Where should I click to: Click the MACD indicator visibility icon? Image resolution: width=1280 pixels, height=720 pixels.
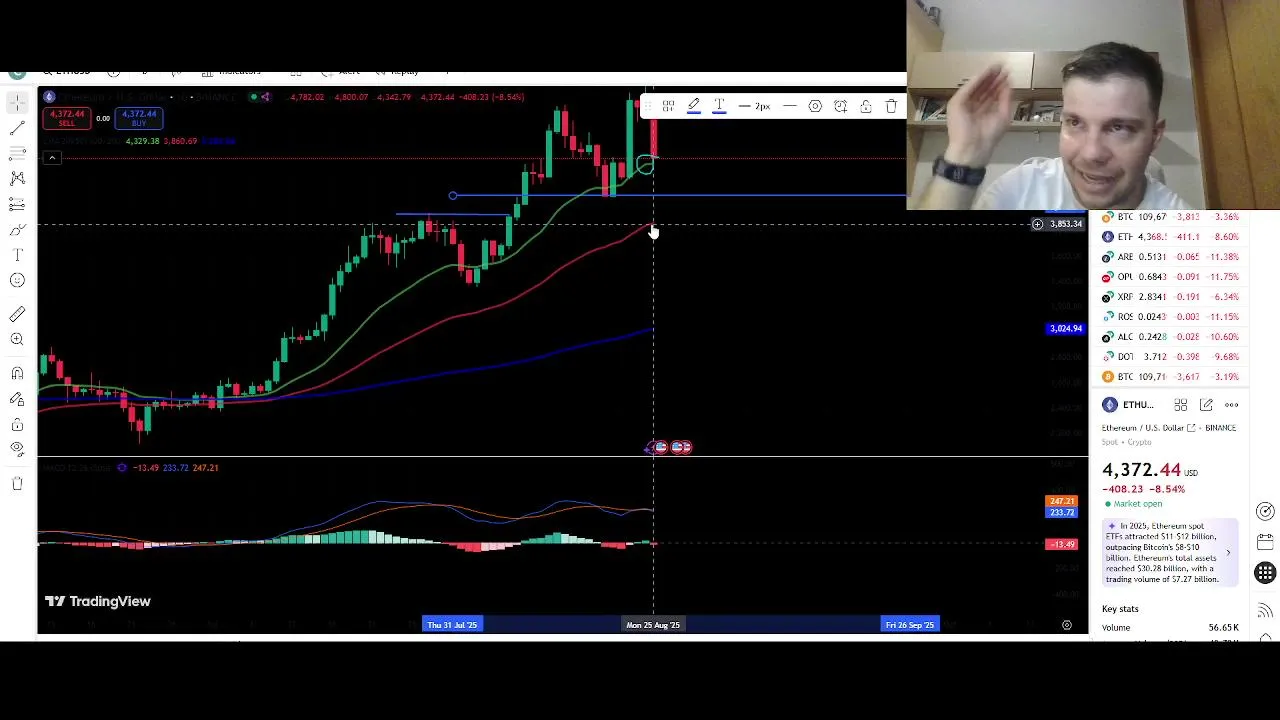[122, 467]
